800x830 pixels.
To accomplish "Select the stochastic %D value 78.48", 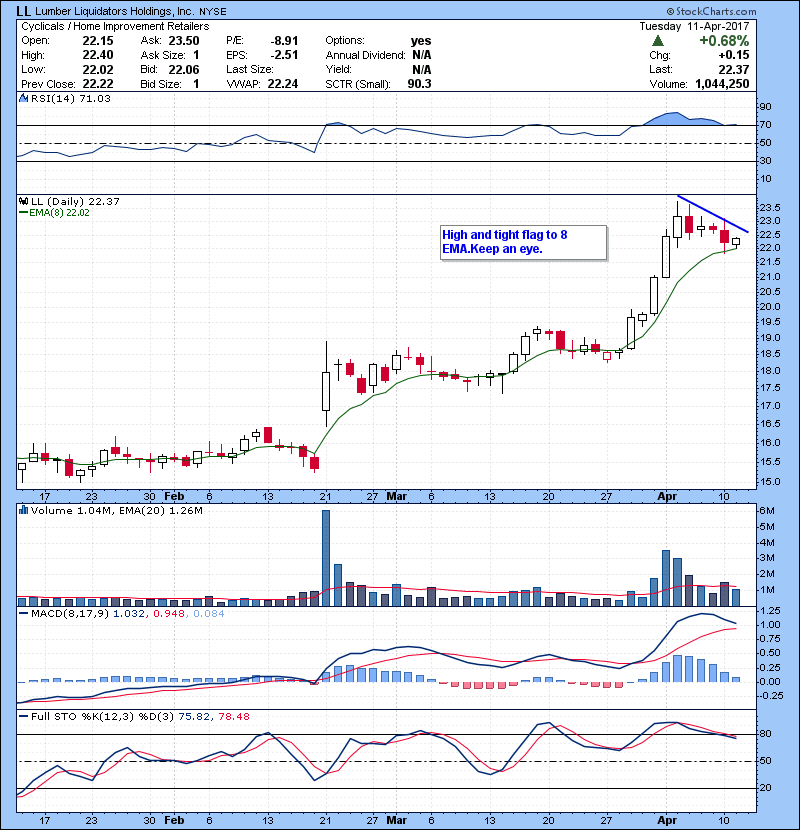I will point(233,717).
